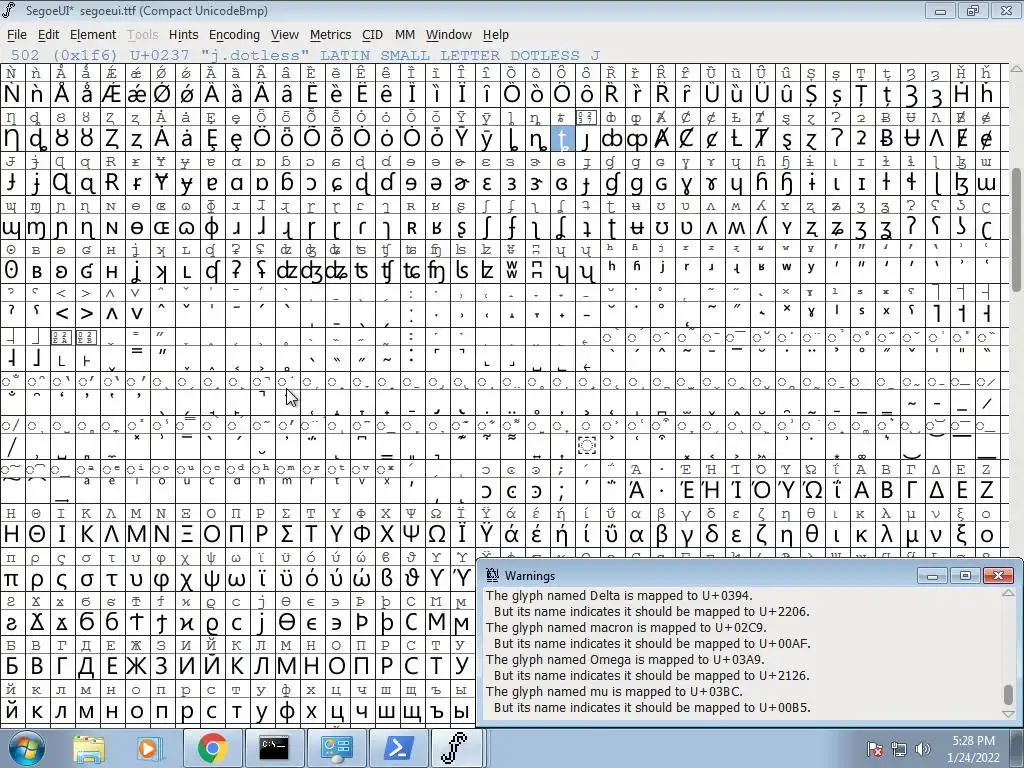Open the Element menu
The width and height of the screenshot is (1024, 768).
pyautogui.click(x=93, y=35)
